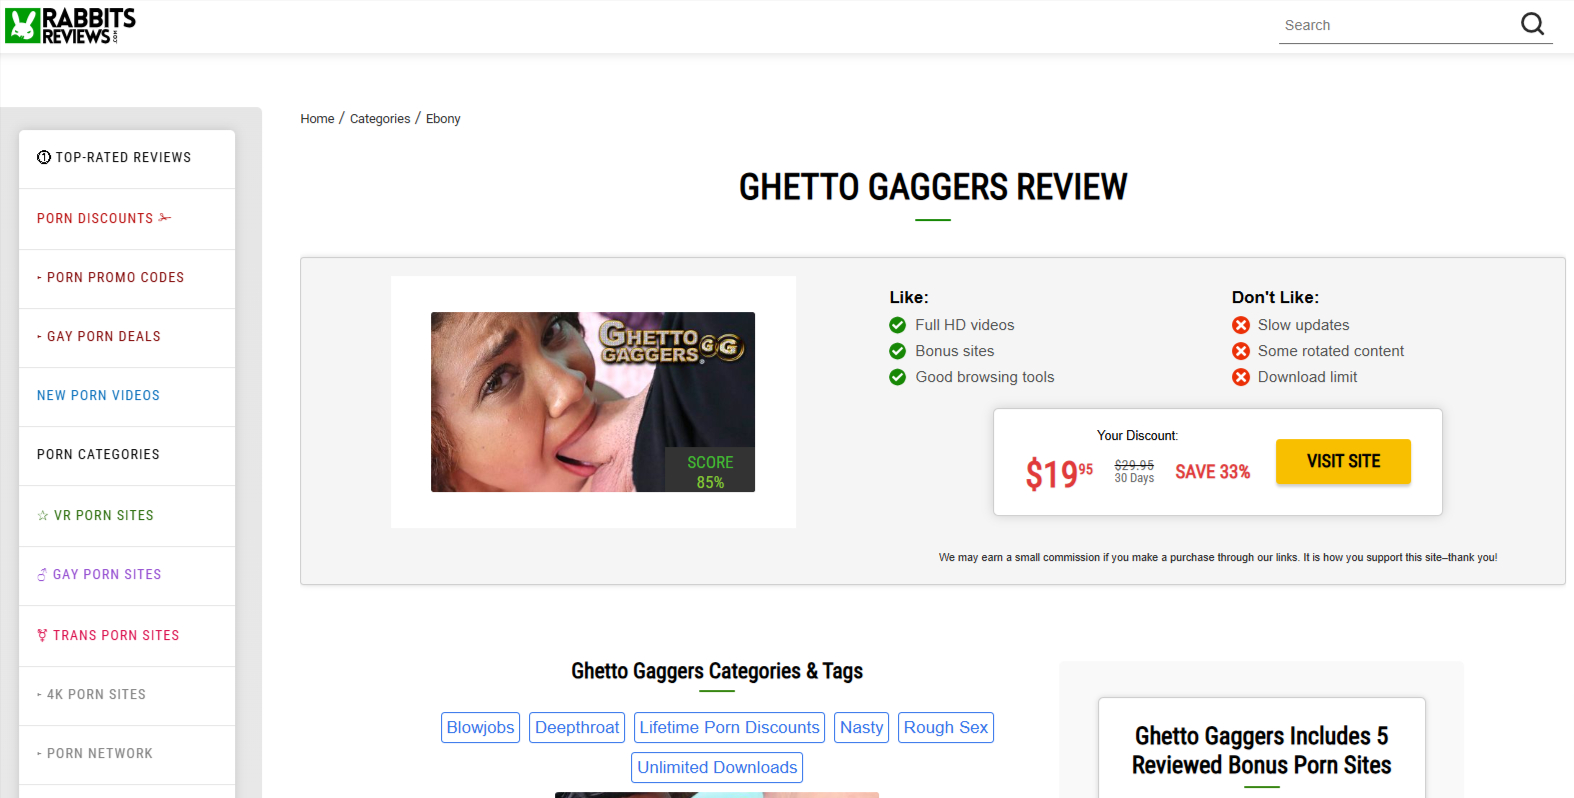Click the Lifetime Discounts tag
Viewport: 1574px width, 798px height.
coord(729,728)
